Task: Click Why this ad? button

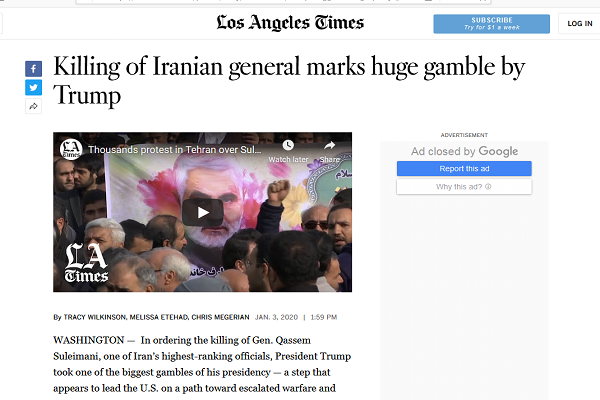Action: click(464, 187)
